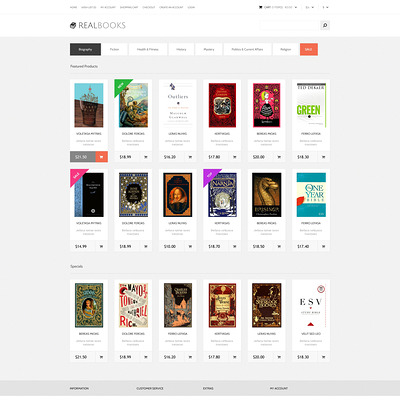400x400 pixels.
Task: Click footer Extras heading
Action: point(208,388)
